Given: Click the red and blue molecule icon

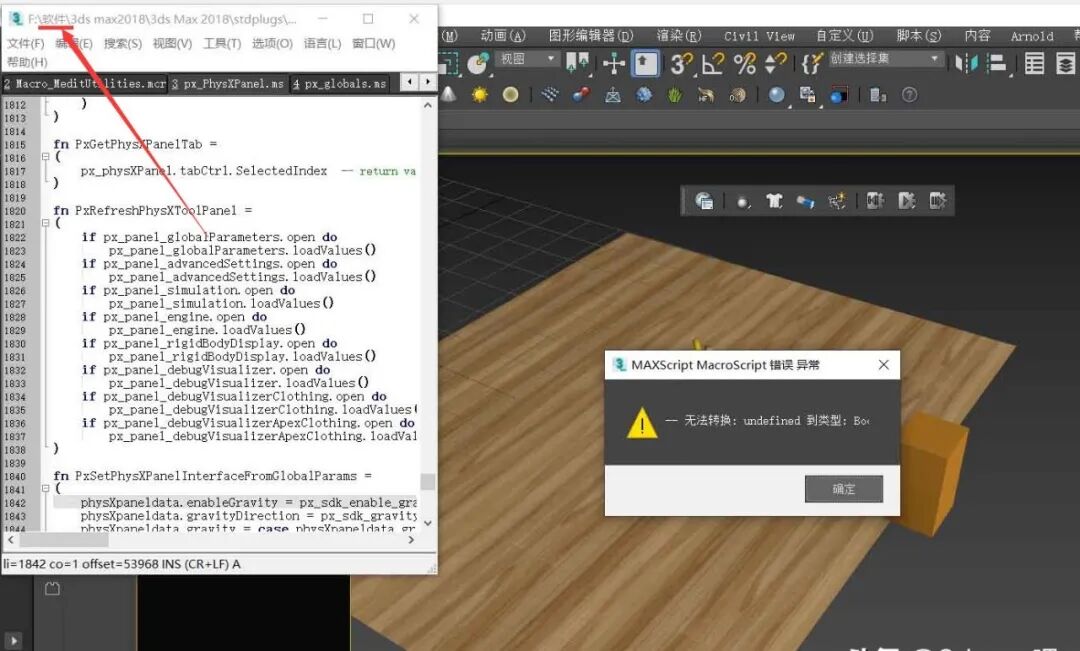Looking at the screenshot, I should 581,95.
